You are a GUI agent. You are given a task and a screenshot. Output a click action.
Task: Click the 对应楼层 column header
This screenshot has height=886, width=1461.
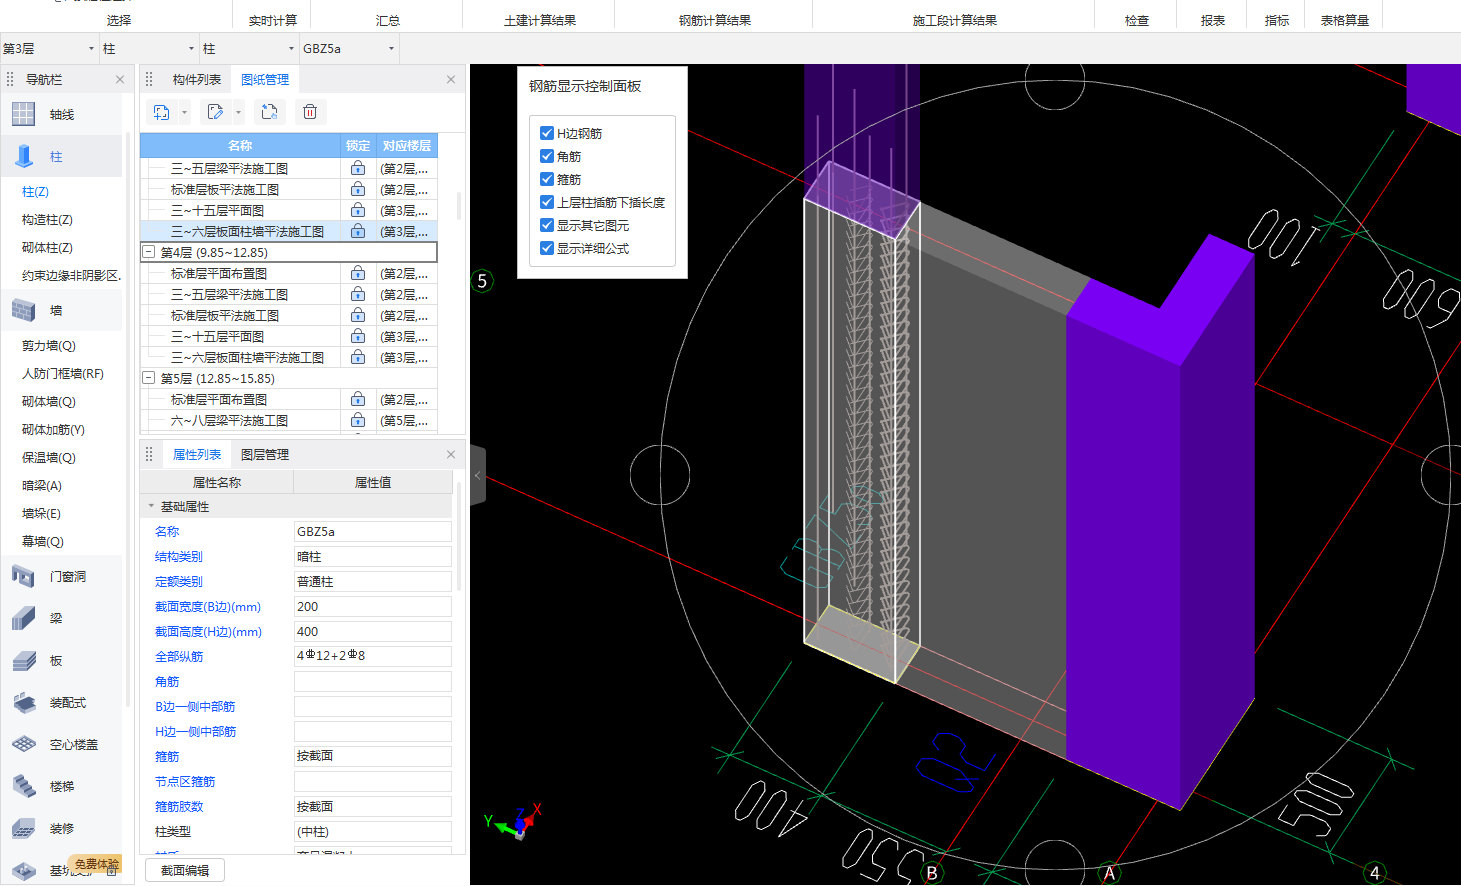pyautogui.click(x=406, y=145)
